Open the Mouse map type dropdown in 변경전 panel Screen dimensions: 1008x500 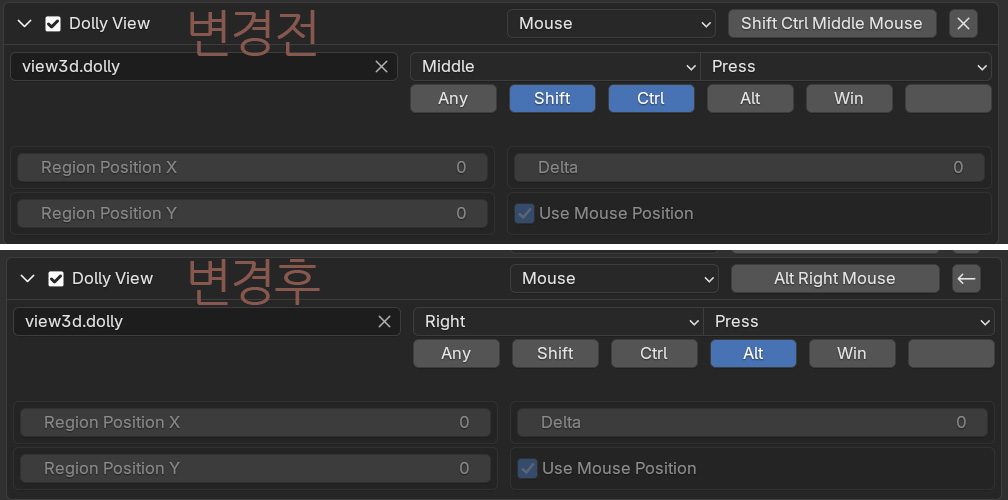611,24
